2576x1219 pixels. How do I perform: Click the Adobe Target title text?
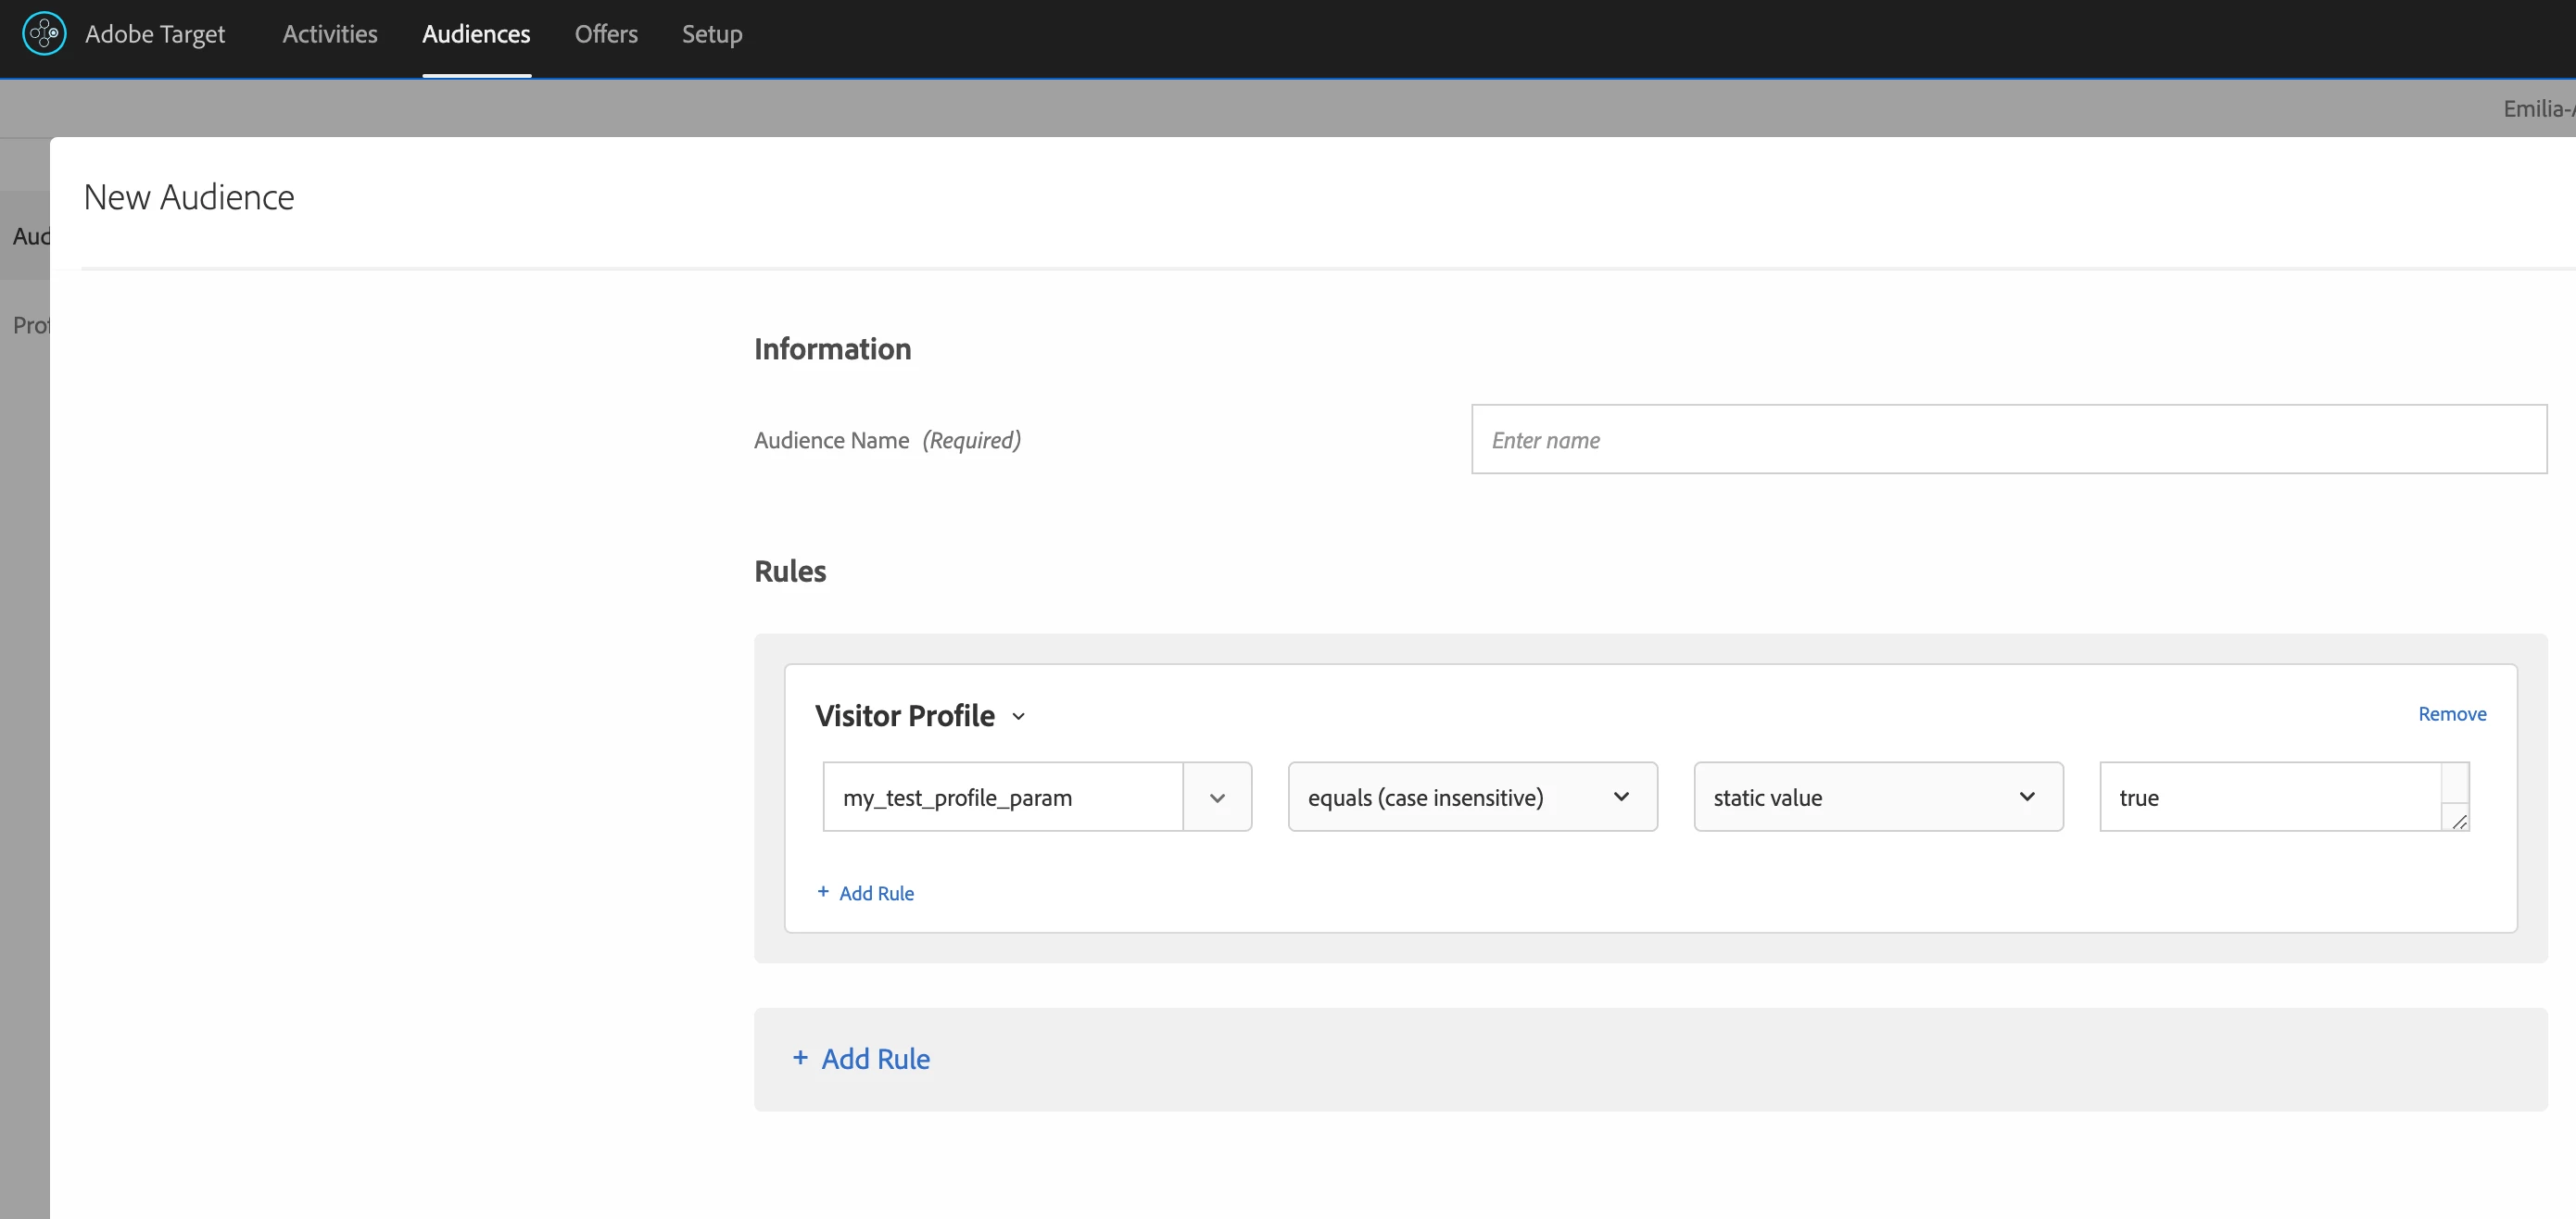point(155,34)
